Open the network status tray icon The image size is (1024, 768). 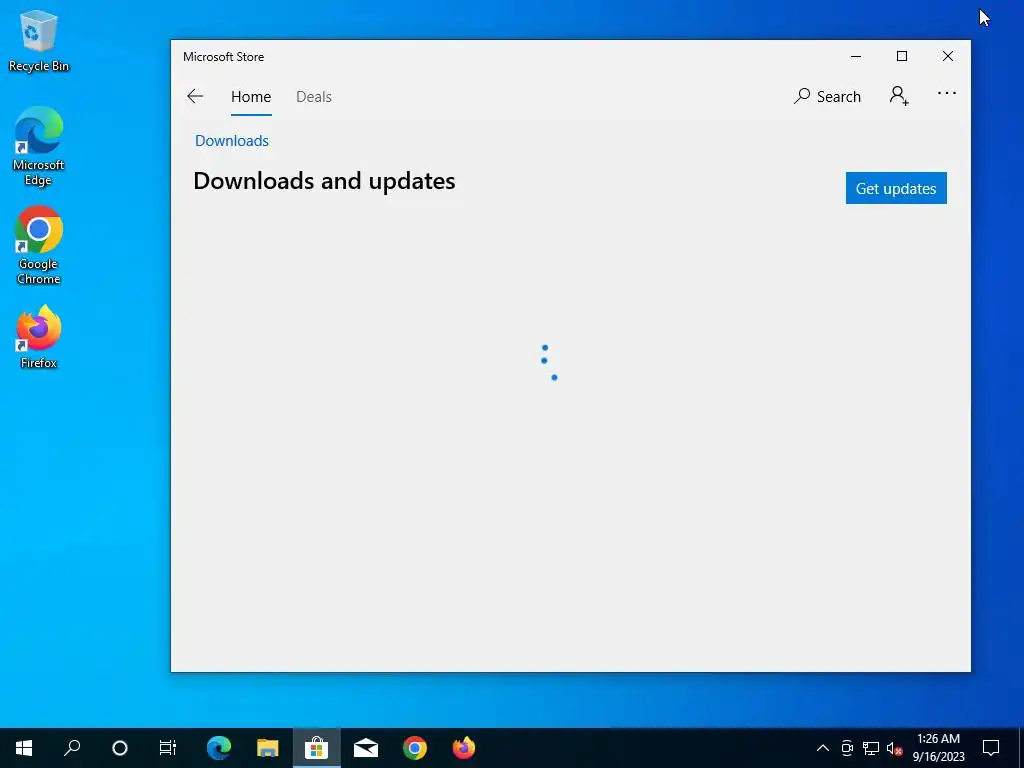click(871, 748)
